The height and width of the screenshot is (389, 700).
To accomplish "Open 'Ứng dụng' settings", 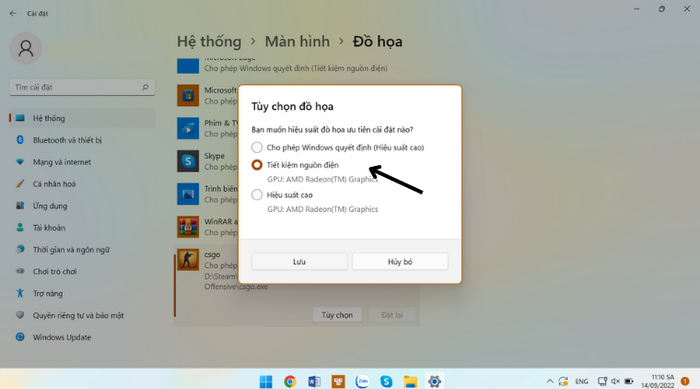I will tap(82, 206).
